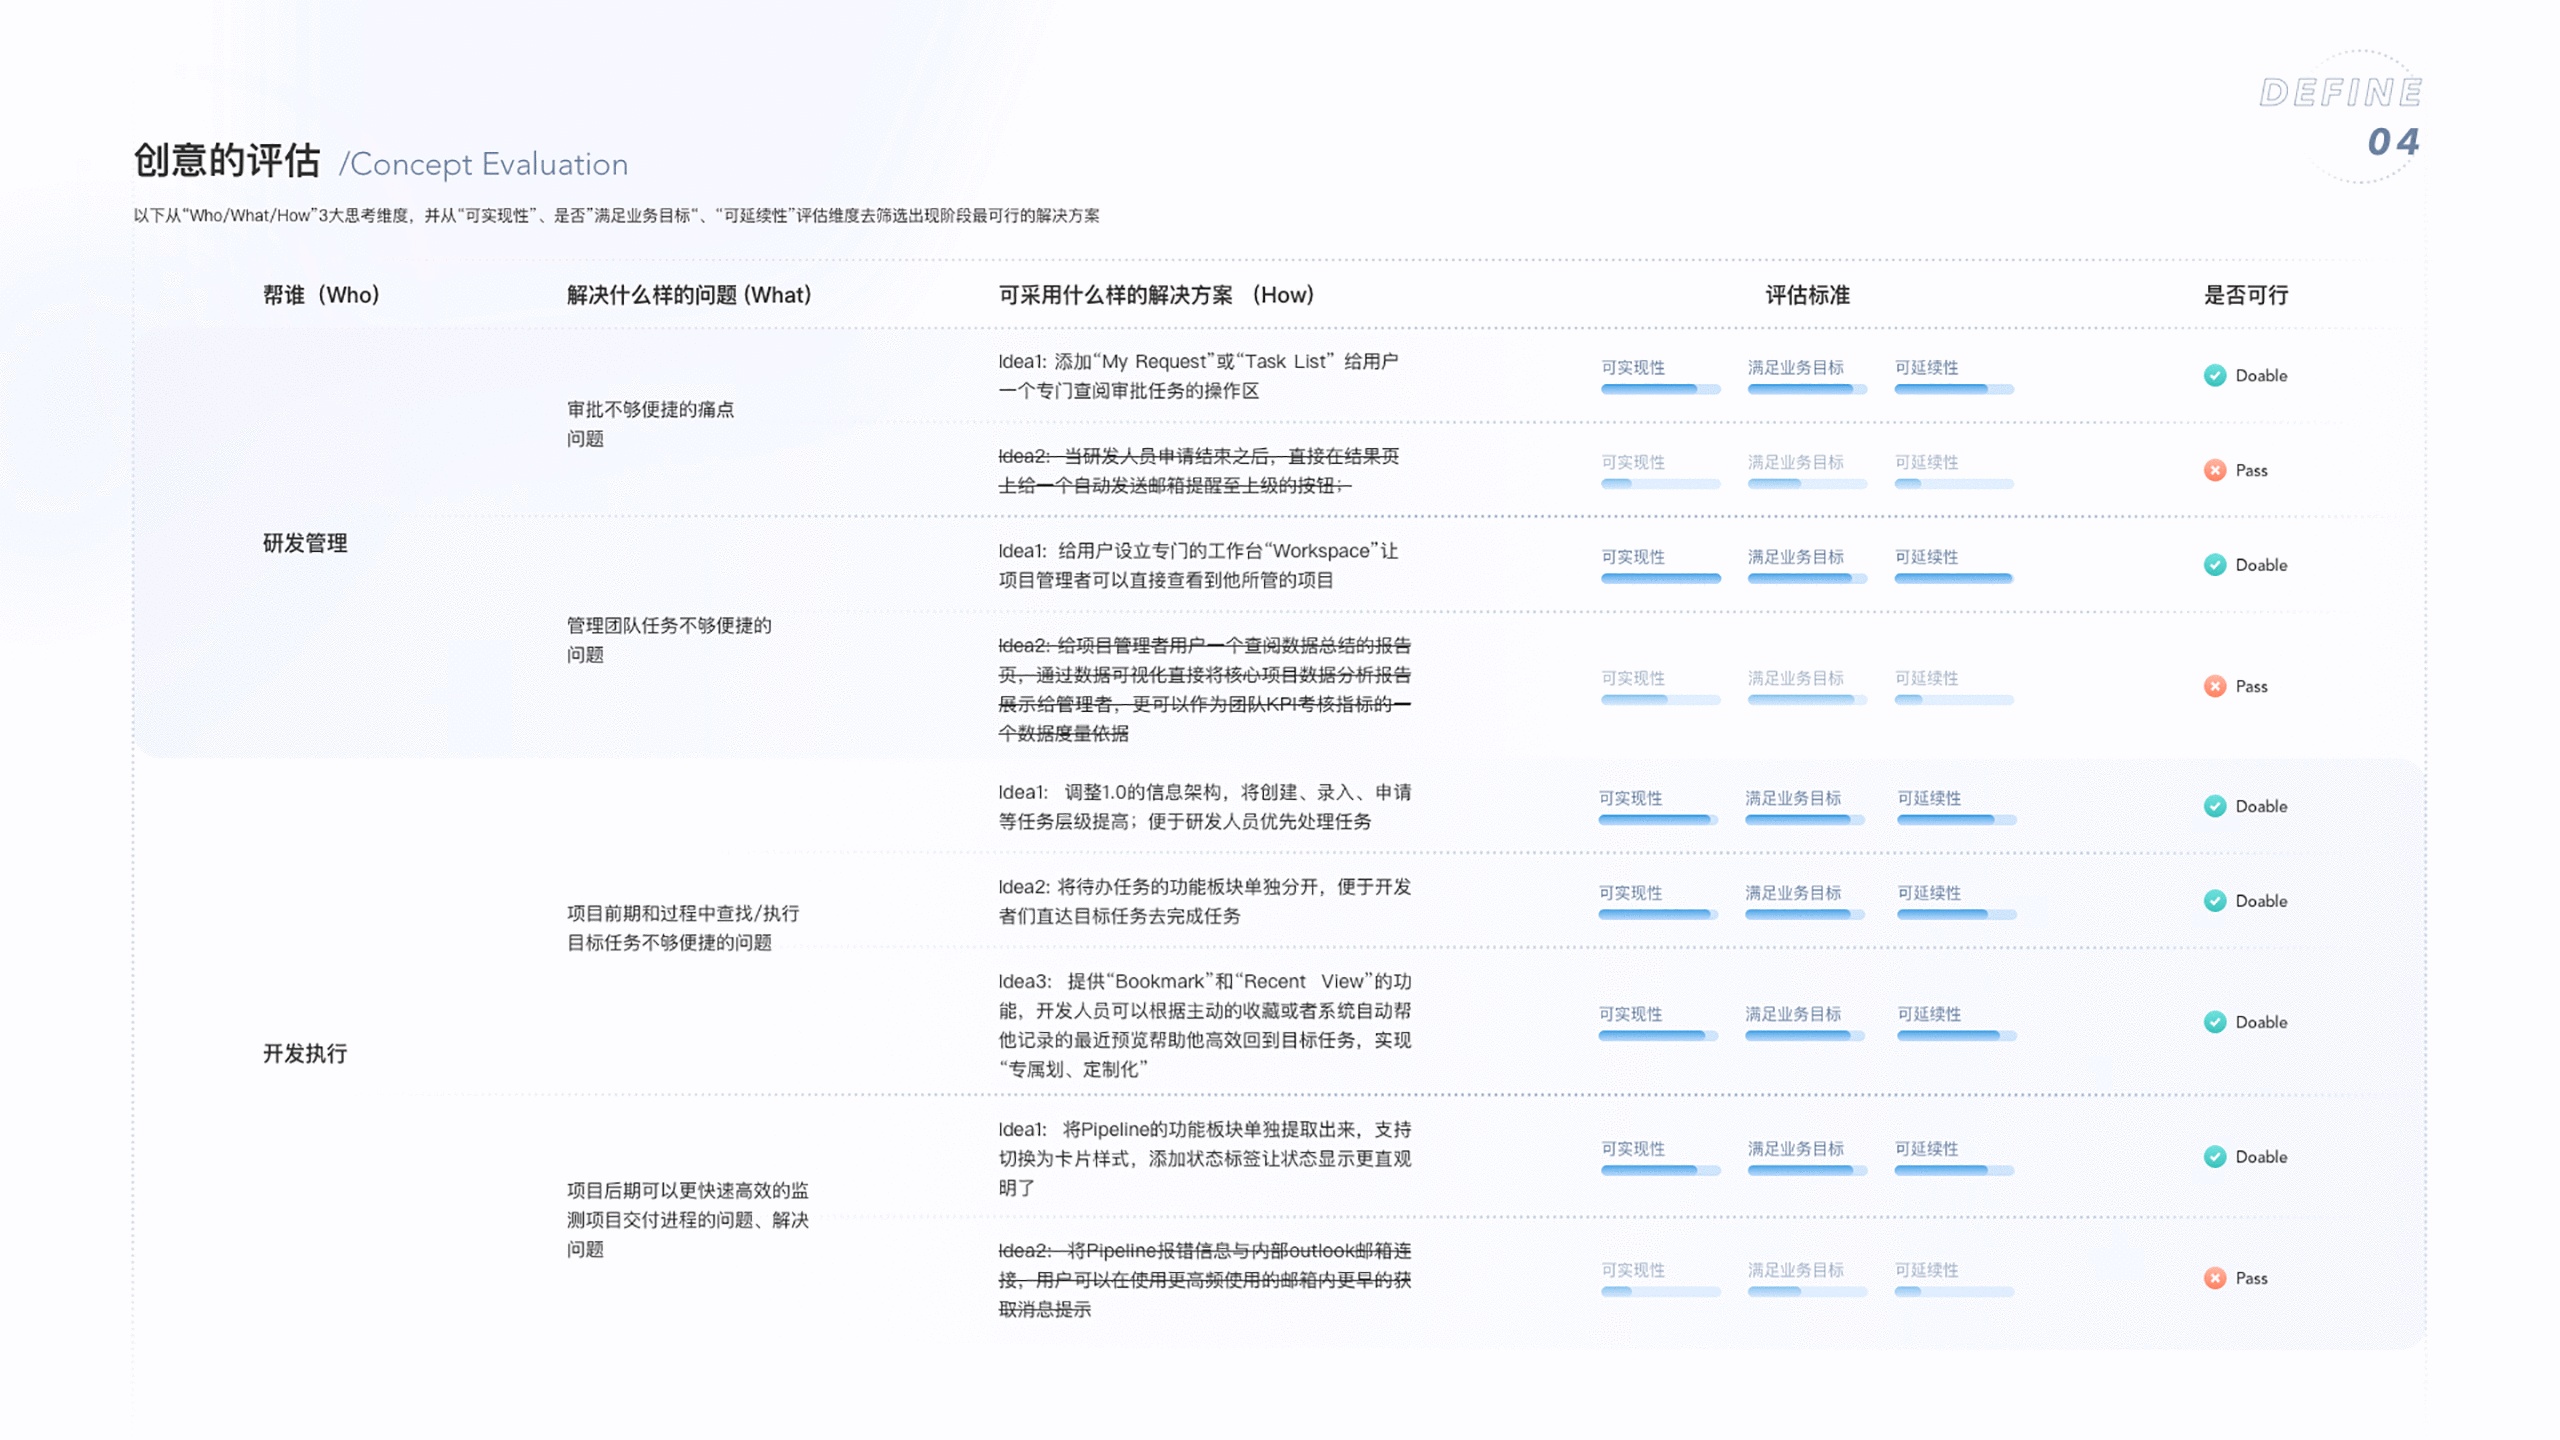Viewport: 2560px width, 1440px height.
Task: Click green check icon for Bookmark and Recent View idea
Action: click(x=2214, y=1022)
